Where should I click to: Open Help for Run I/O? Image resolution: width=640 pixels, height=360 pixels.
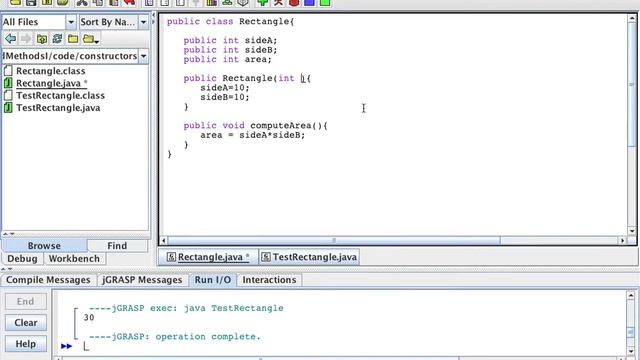[x=26, y=344]
